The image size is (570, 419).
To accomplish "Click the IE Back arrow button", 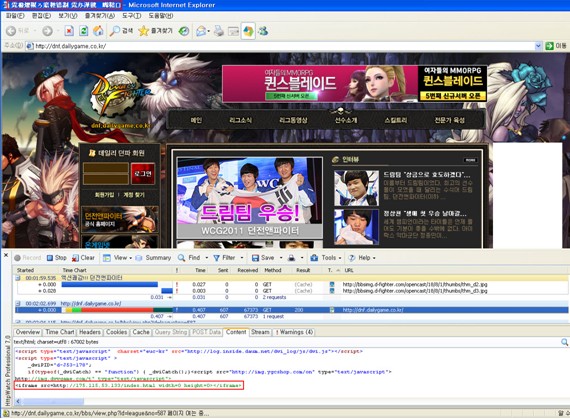I will pos(12,31).
